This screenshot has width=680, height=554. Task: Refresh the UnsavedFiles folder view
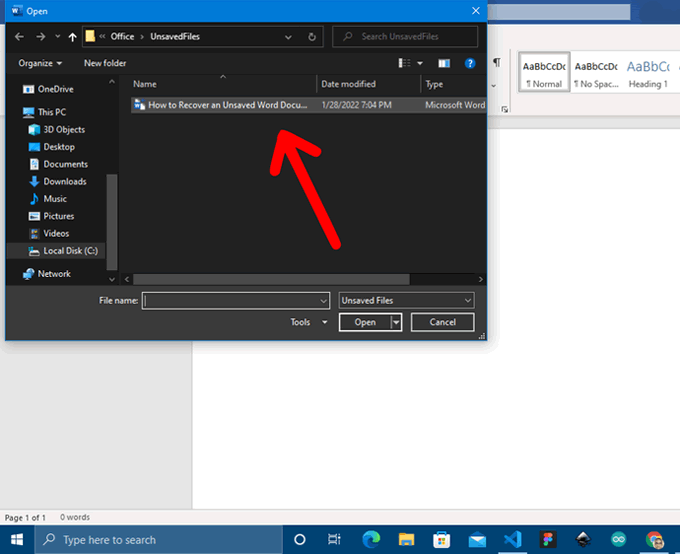pyautogui.click(x=313, y=37)
